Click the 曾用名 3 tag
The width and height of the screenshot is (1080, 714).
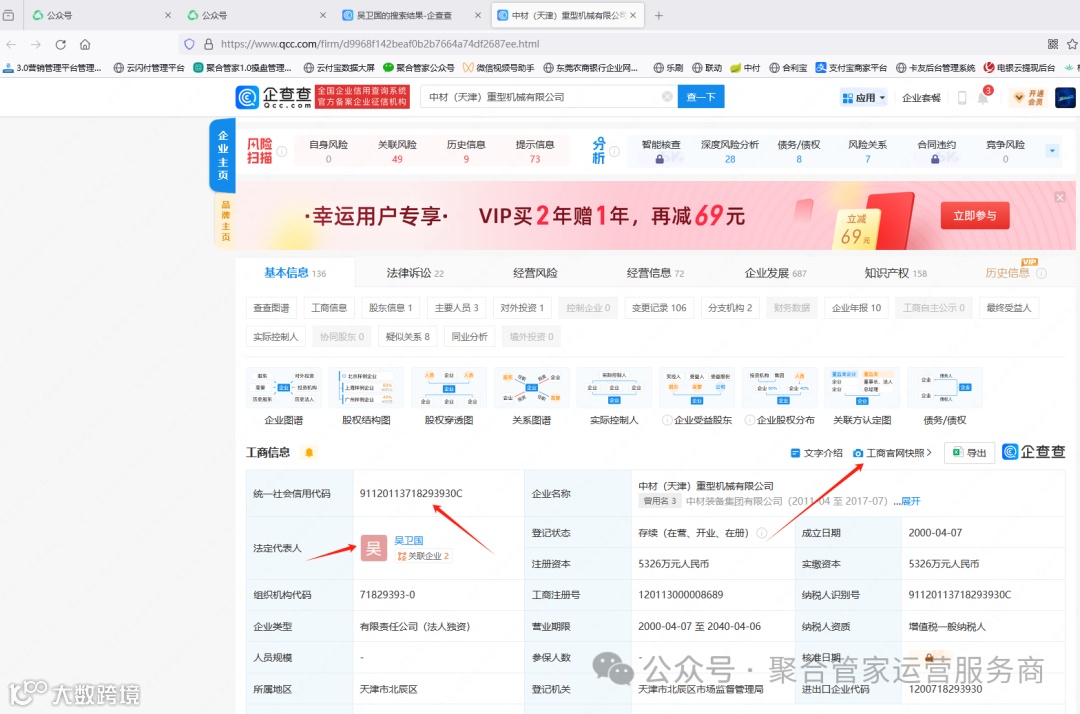click(660, 501)
